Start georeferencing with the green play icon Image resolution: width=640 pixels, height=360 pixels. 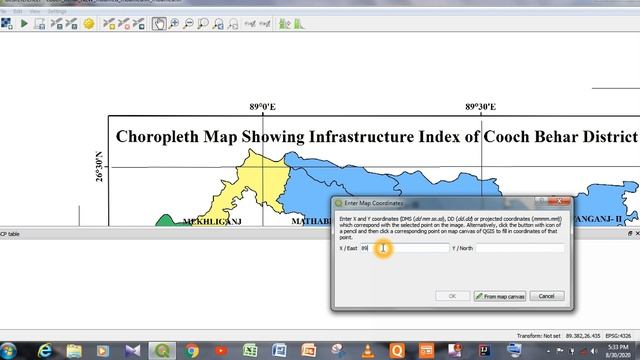pos(24,24)
